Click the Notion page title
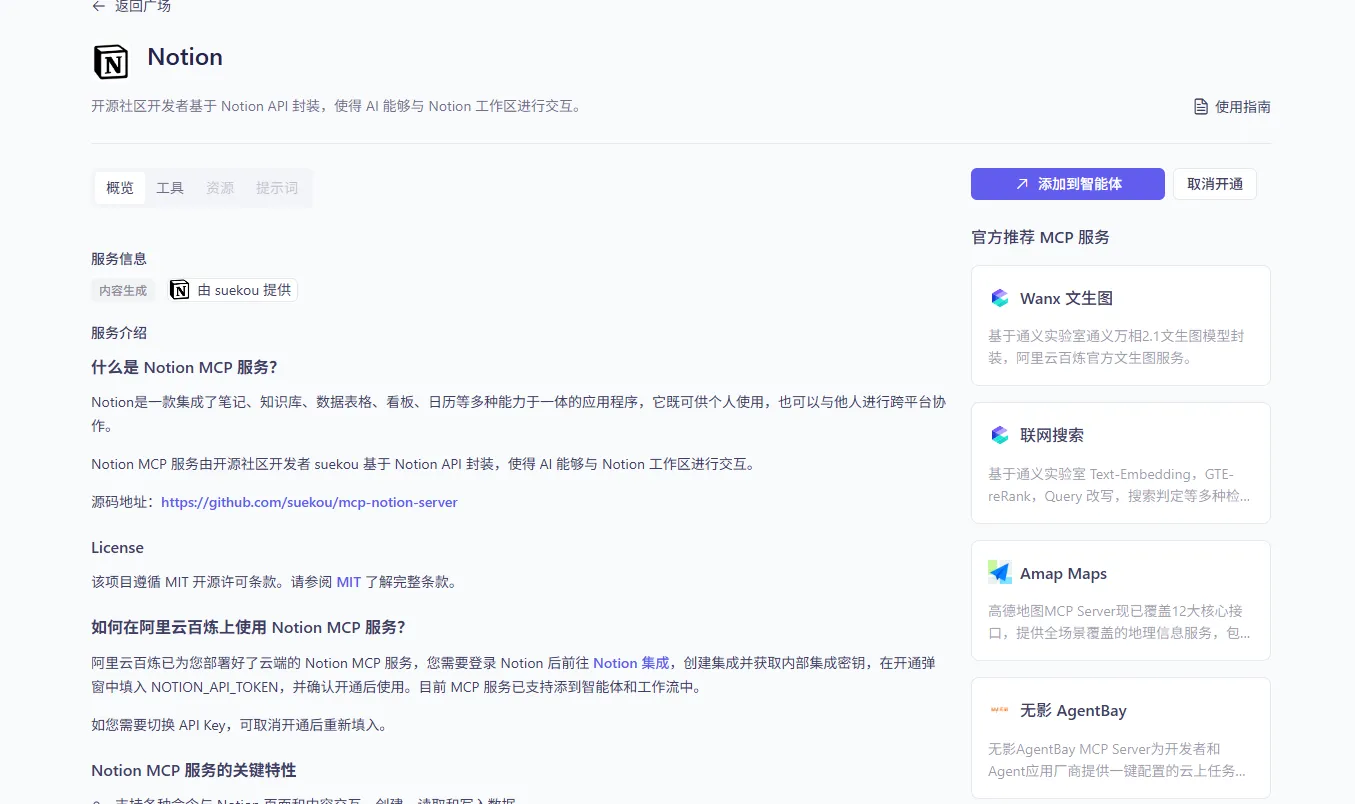The height and width of the screenshot is (804, 1355). [x=185, y=57]
